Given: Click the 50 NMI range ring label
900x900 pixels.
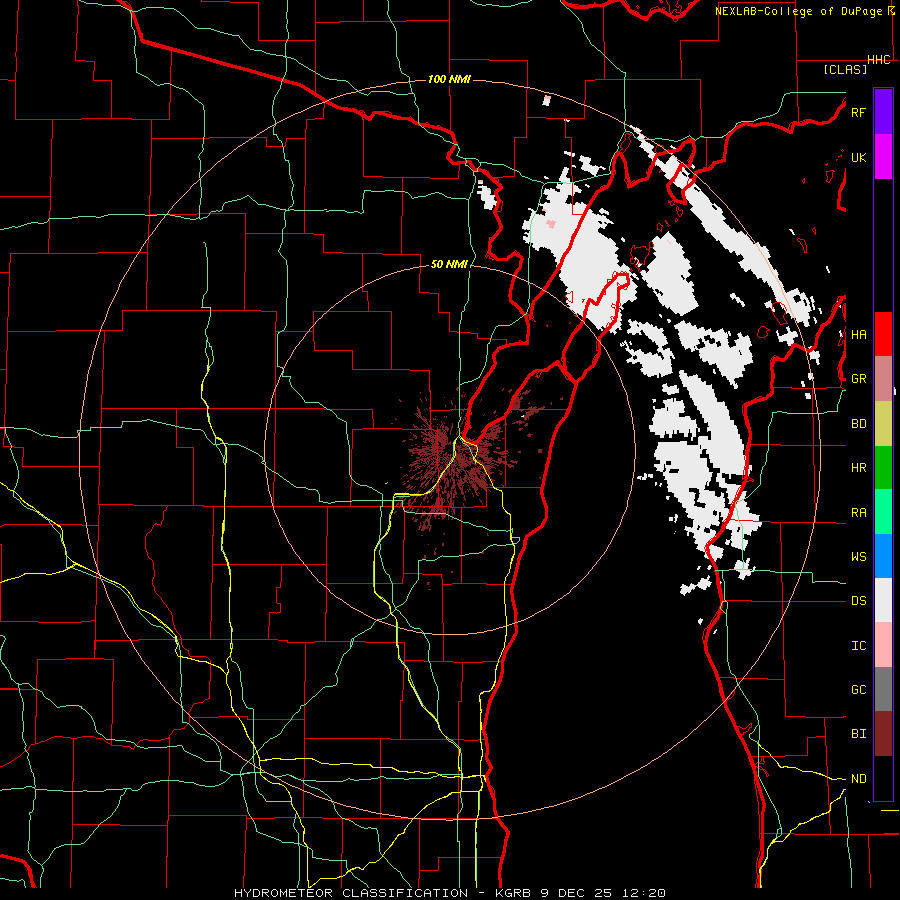Looking at the screenshot, I should tap(449, 264).
